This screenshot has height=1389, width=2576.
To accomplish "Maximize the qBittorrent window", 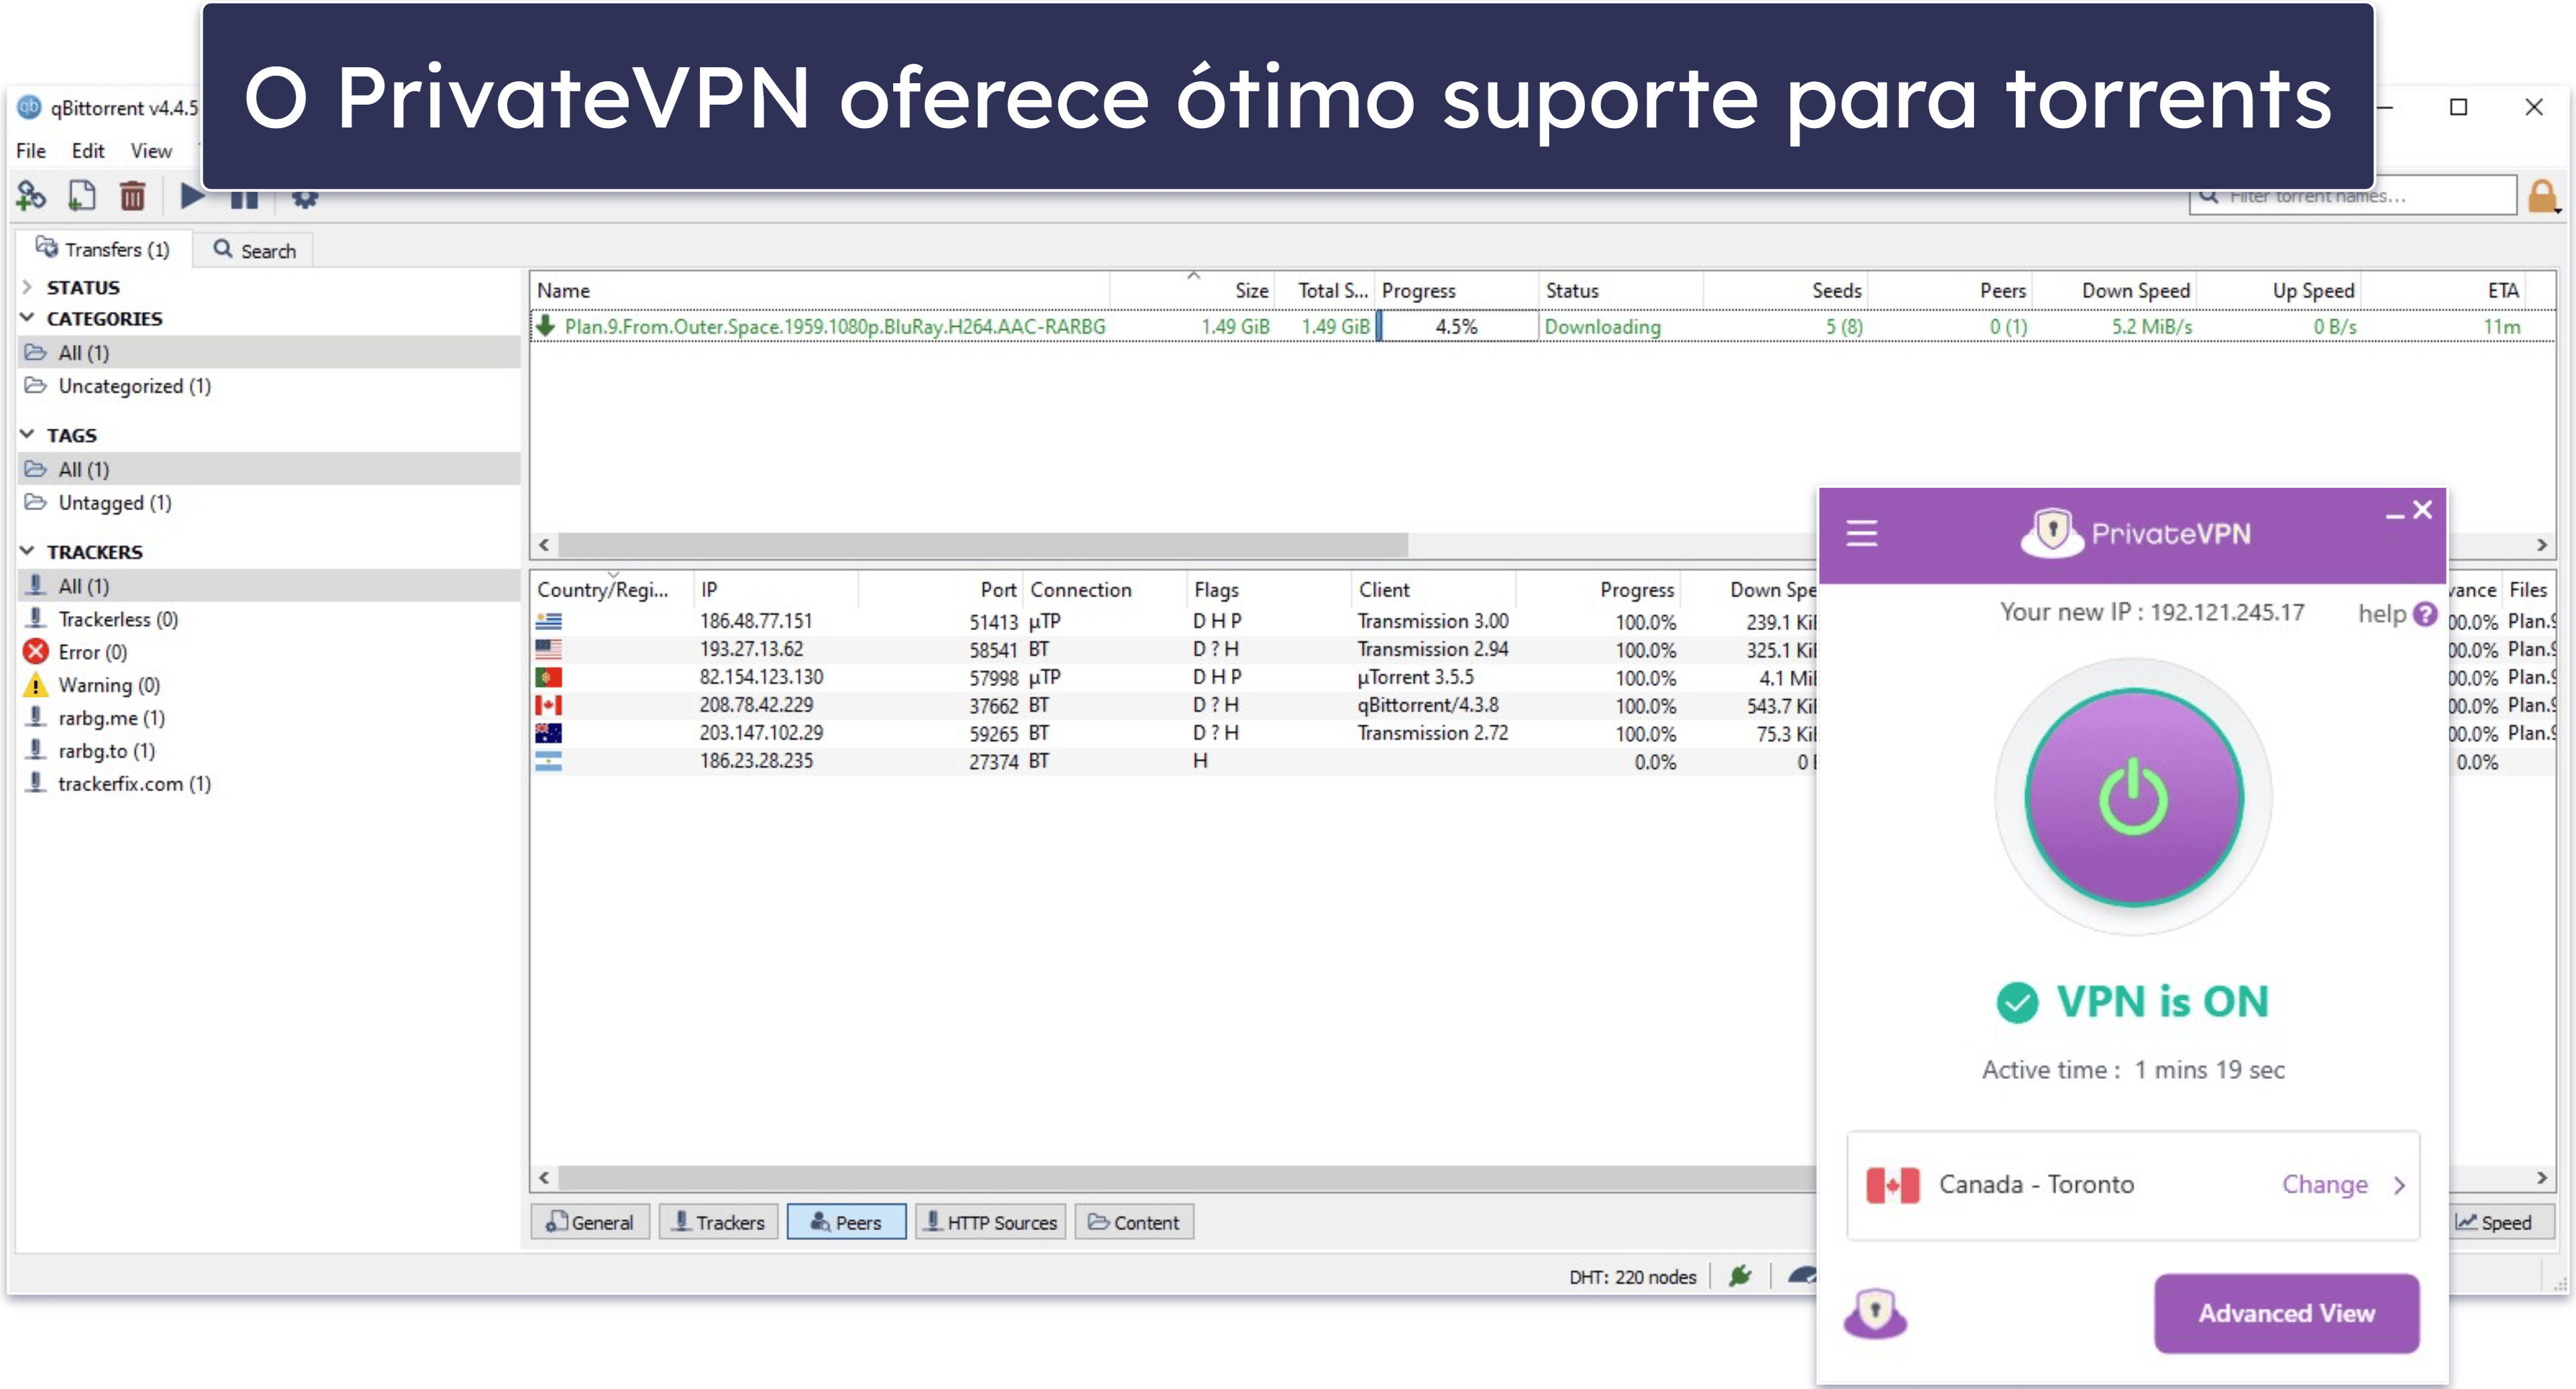I will 2458,107.
